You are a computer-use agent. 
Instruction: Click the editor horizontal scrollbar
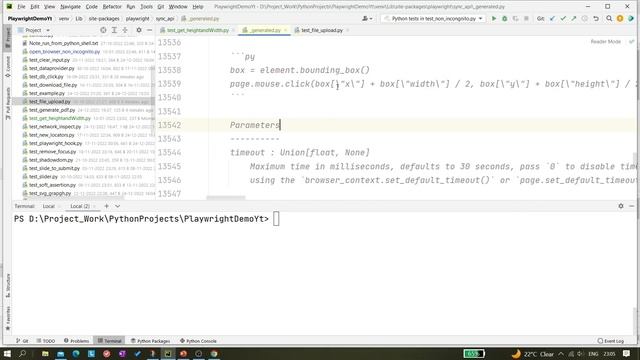tap(225, 198)
